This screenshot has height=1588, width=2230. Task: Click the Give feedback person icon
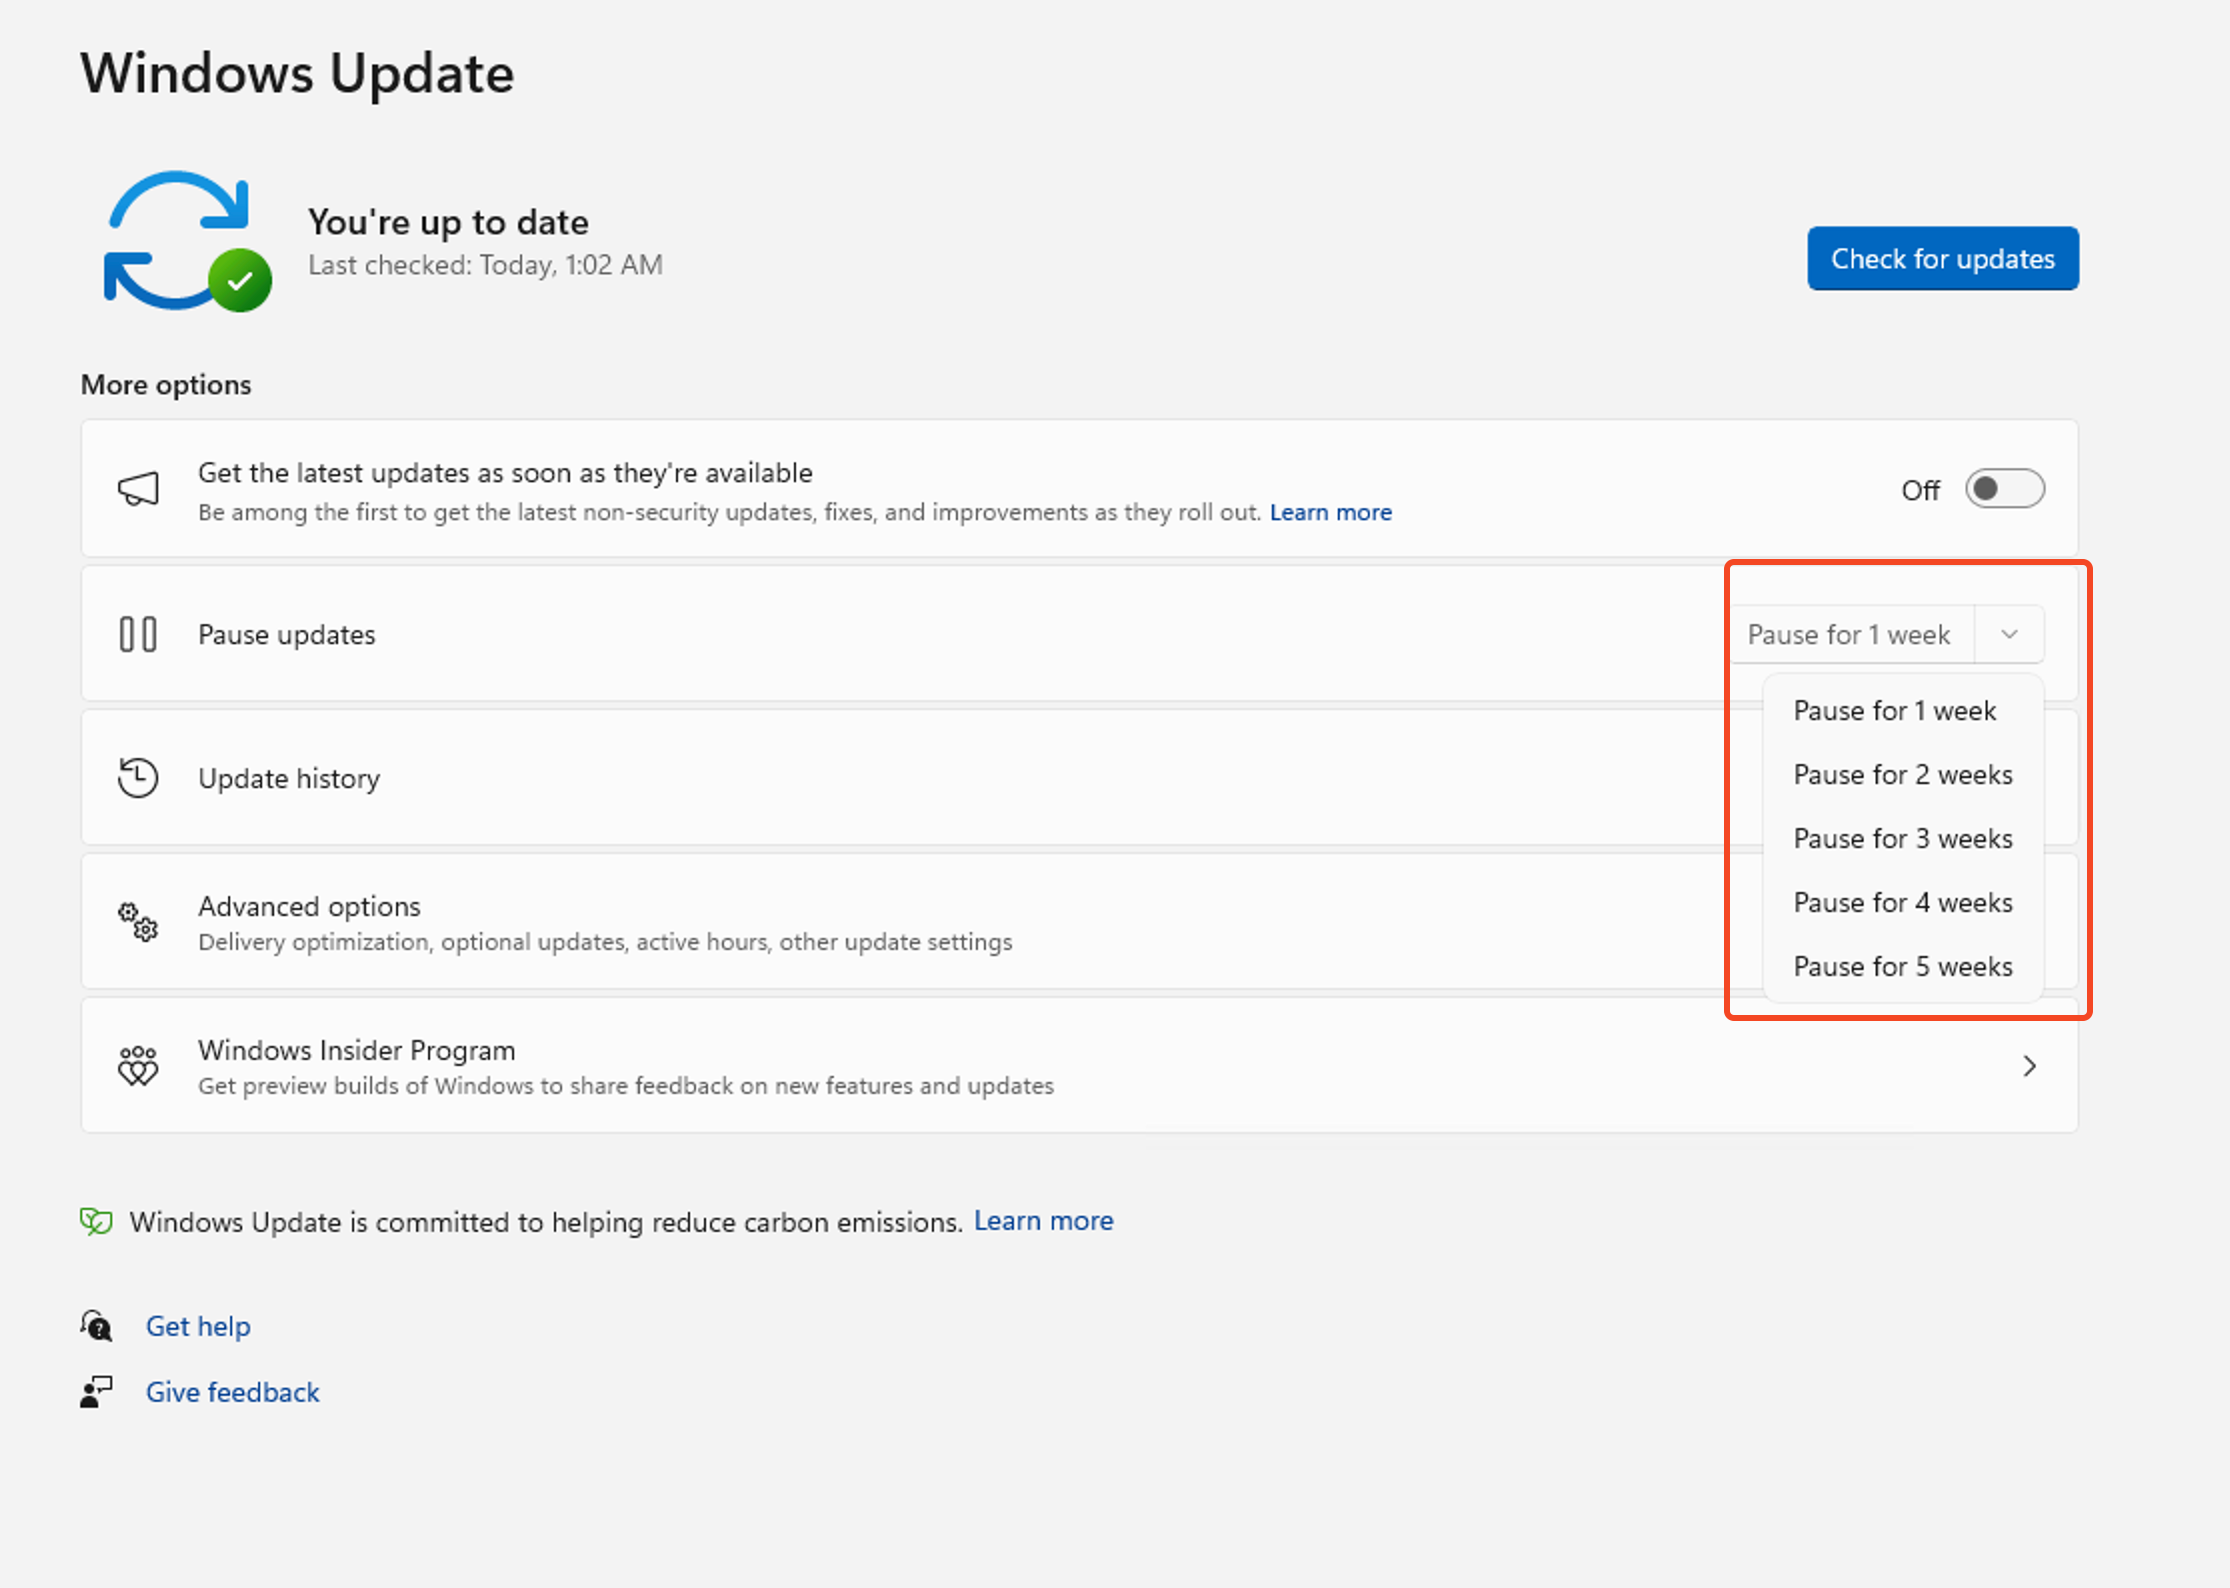(97, 1392)
